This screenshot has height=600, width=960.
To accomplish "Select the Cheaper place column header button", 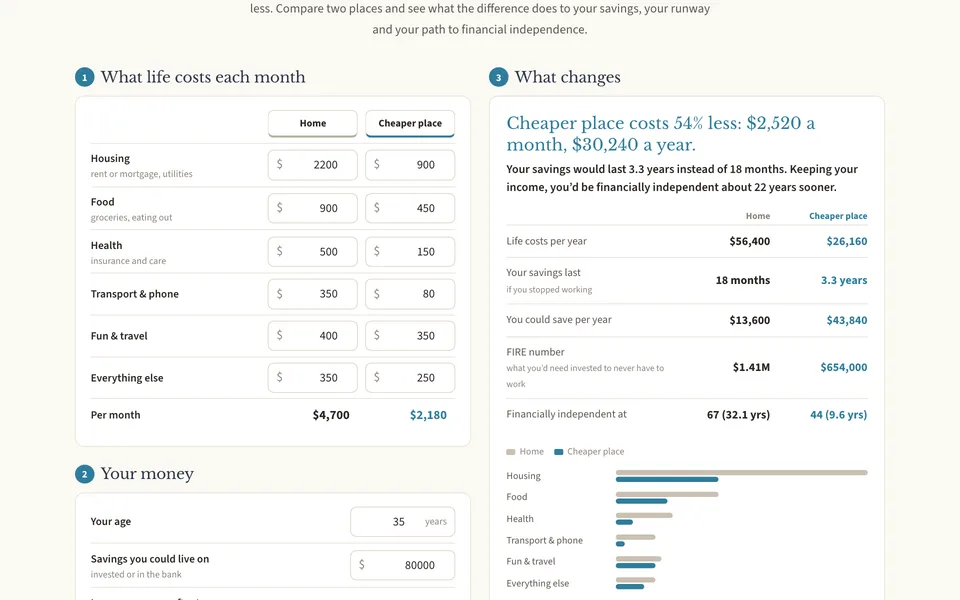I will [410, 123].
